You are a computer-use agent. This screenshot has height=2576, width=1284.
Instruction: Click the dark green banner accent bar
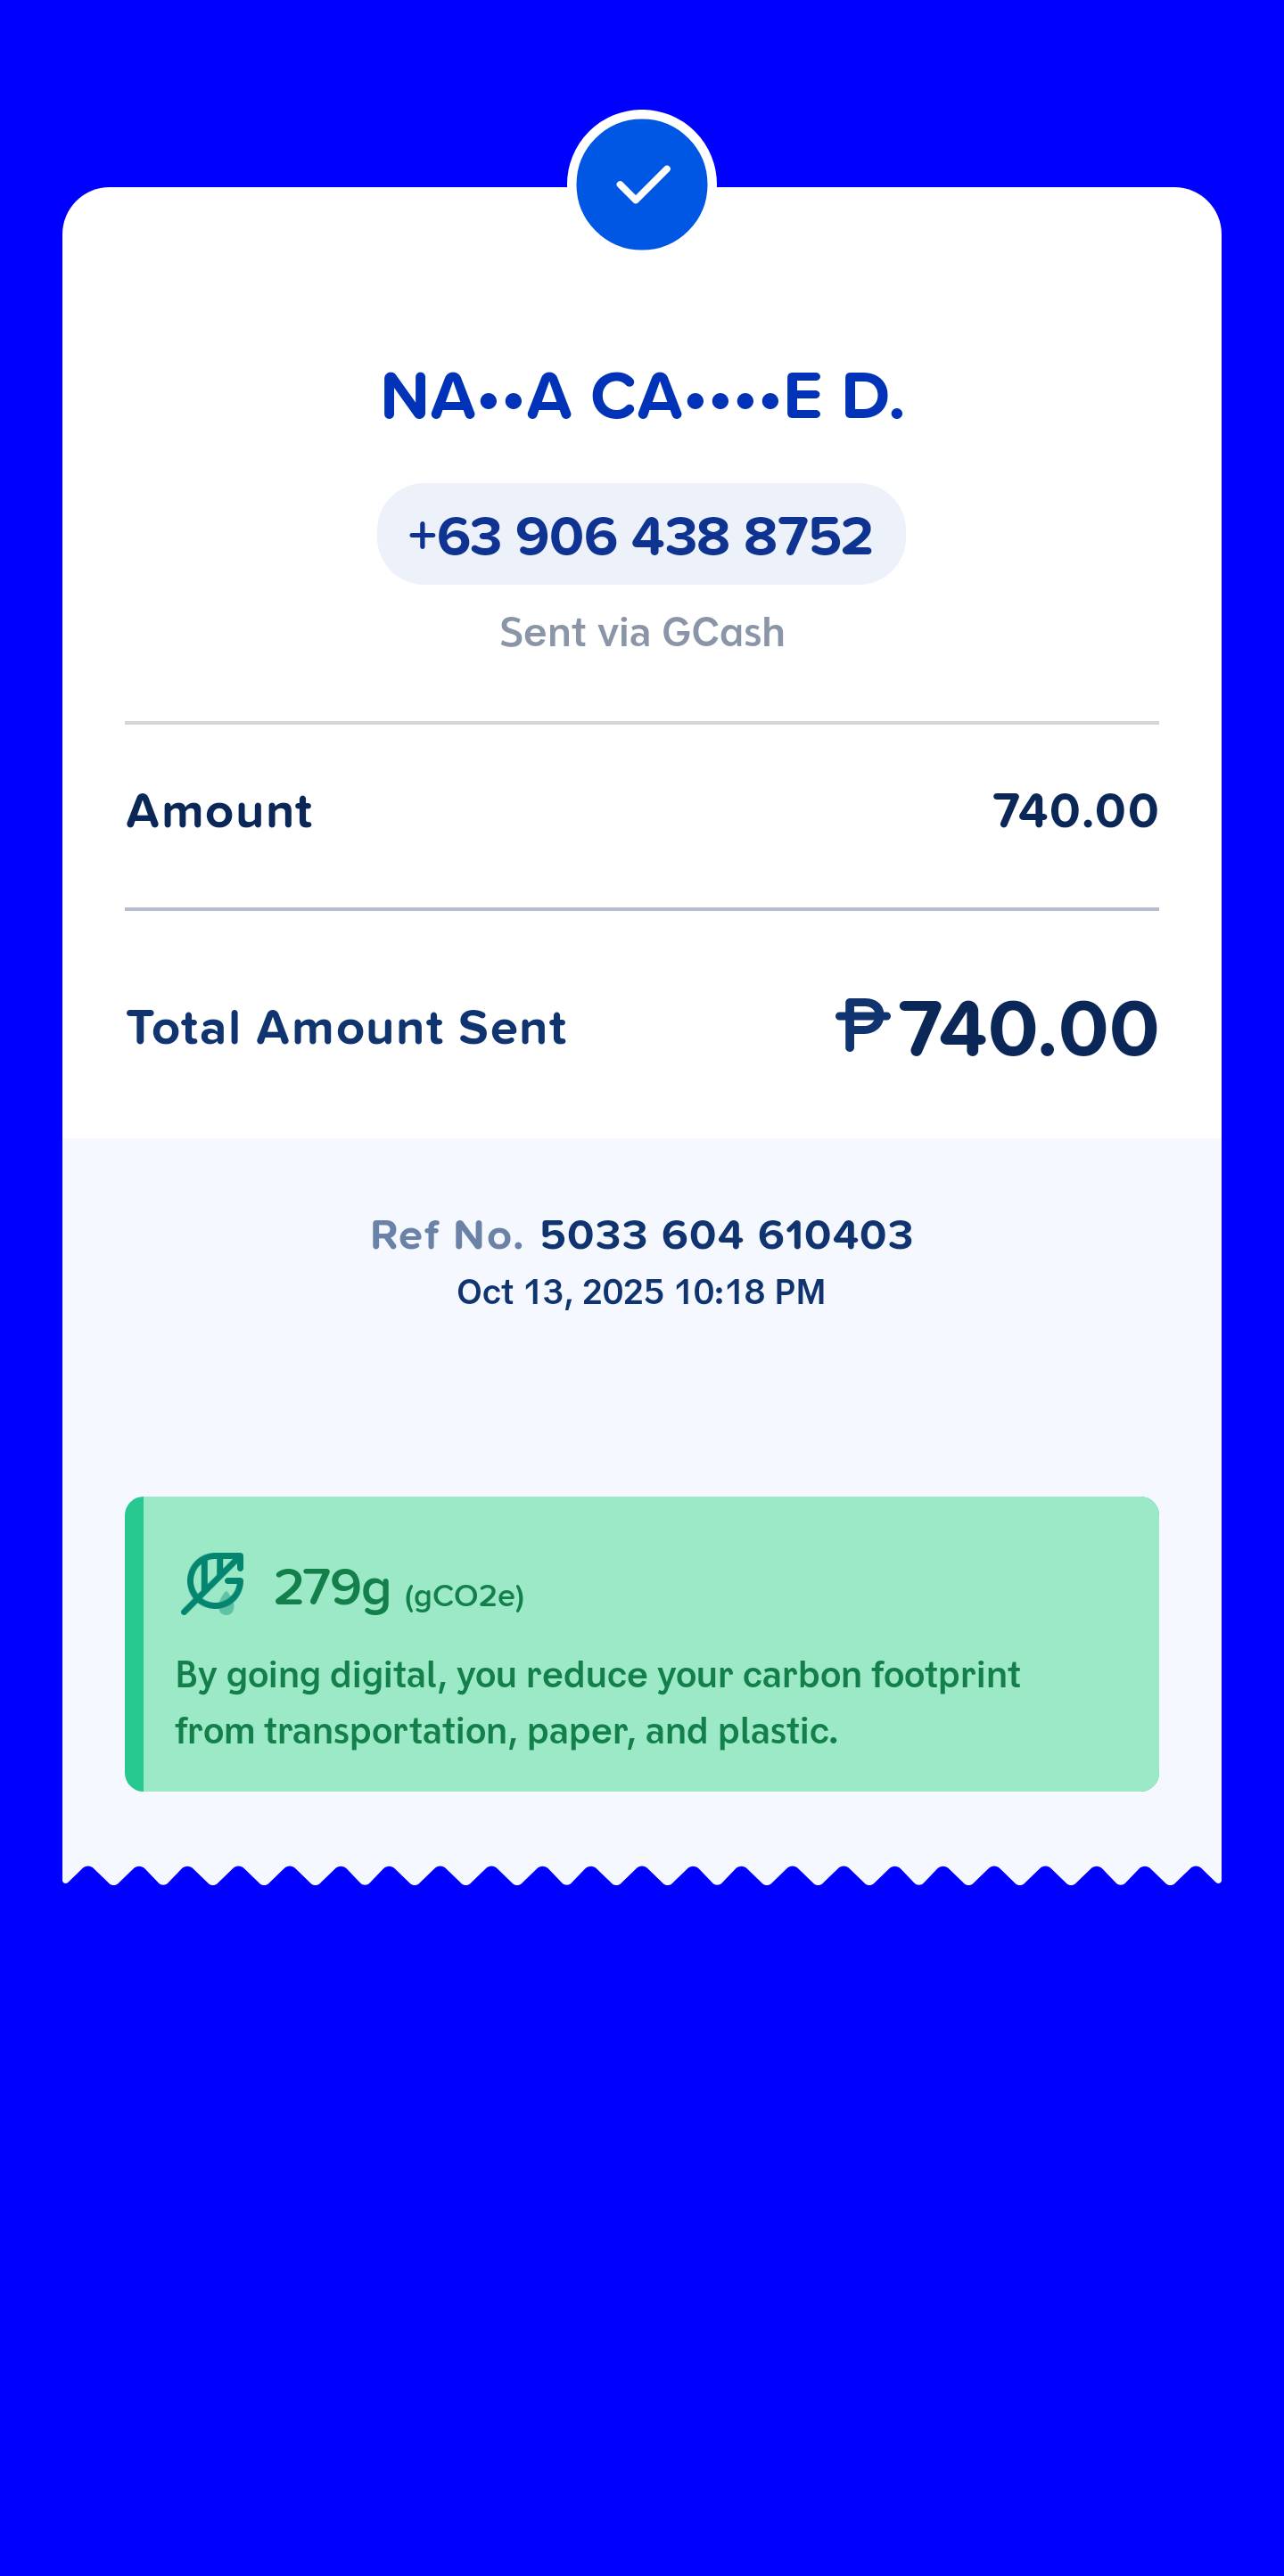[134, 1644]
